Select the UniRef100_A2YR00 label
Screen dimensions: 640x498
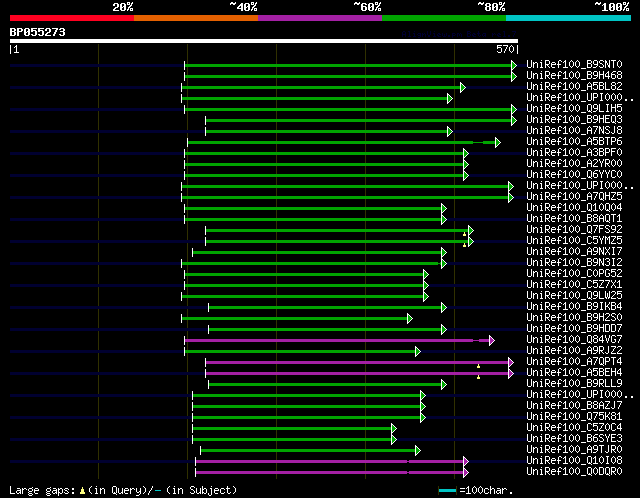[574, 164]
